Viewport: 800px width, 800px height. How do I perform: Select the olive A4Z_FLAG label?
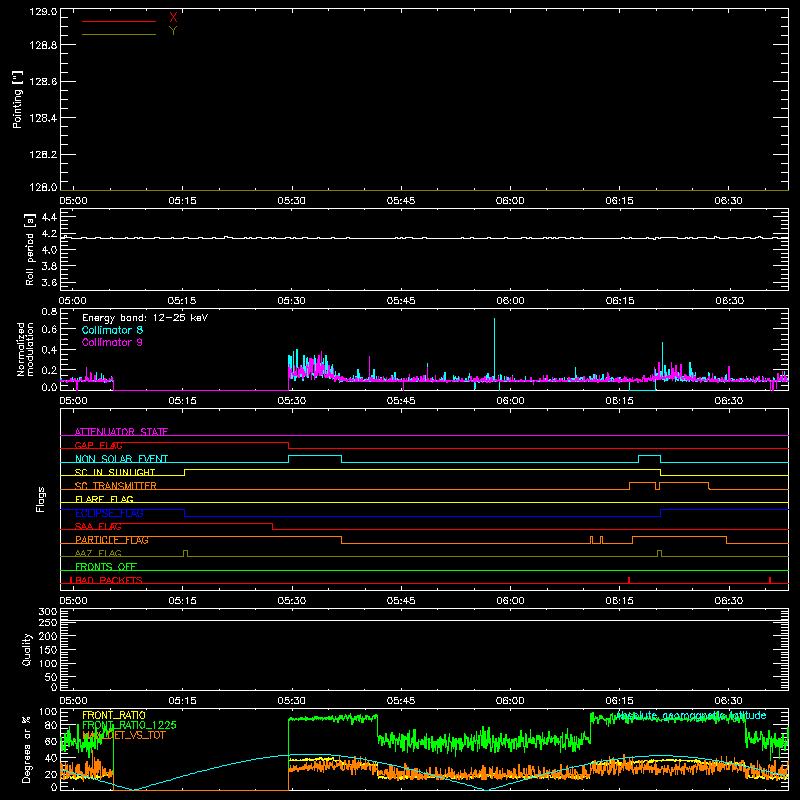[x=98, y=553]
